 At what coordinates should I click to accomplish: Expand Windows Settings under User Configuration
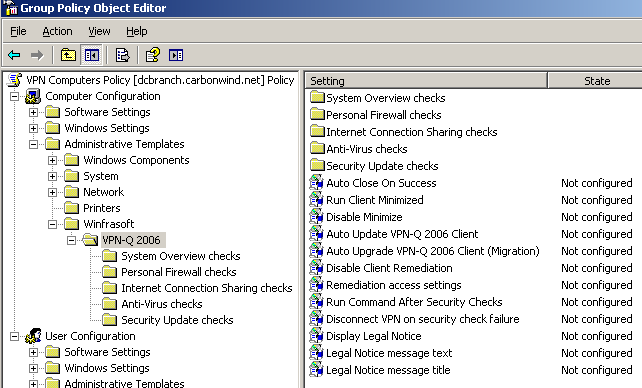(x=34, y=368)
